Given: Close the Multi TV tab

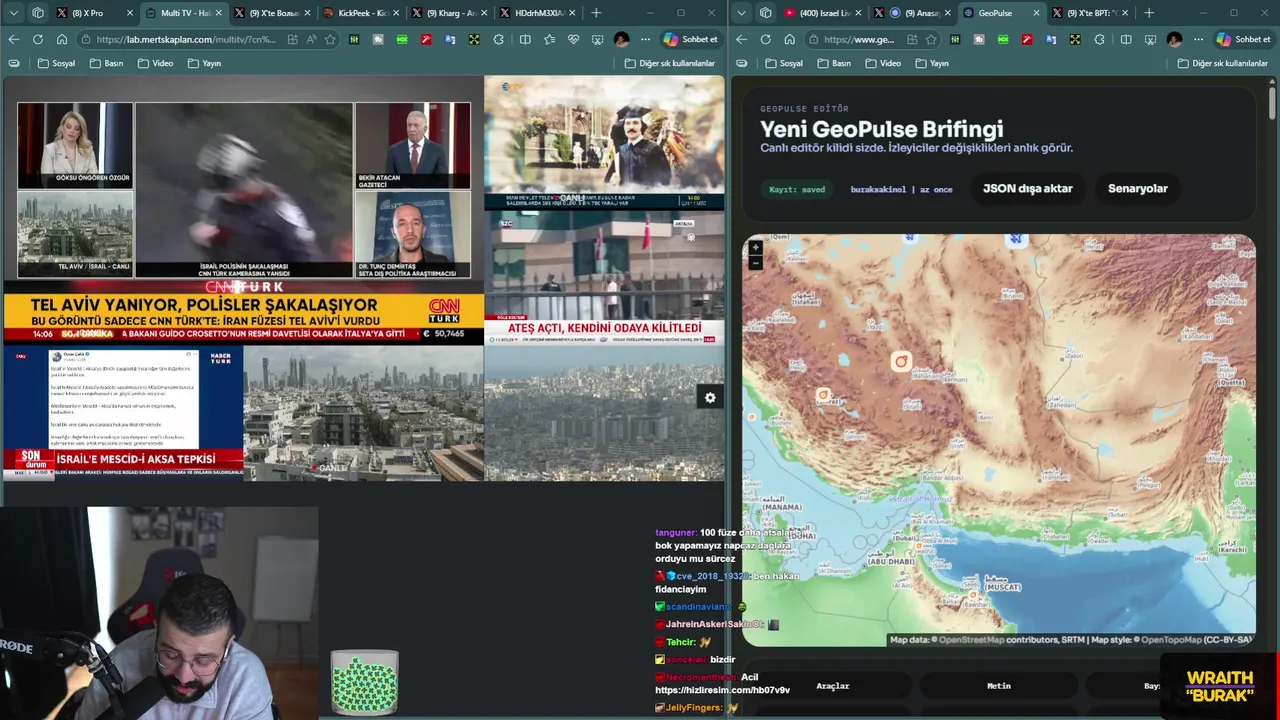Looking at the screenshot, I should [x=218, y=13].
